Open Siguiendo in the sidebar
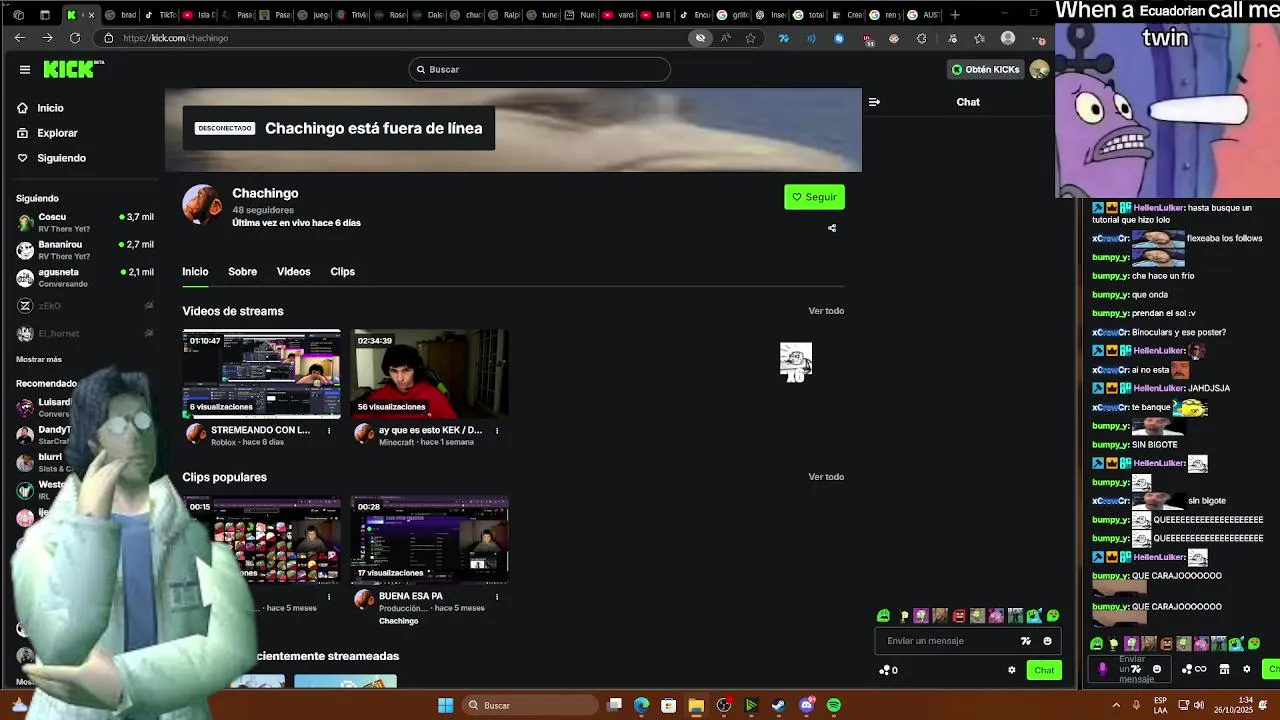 (61, 158)
